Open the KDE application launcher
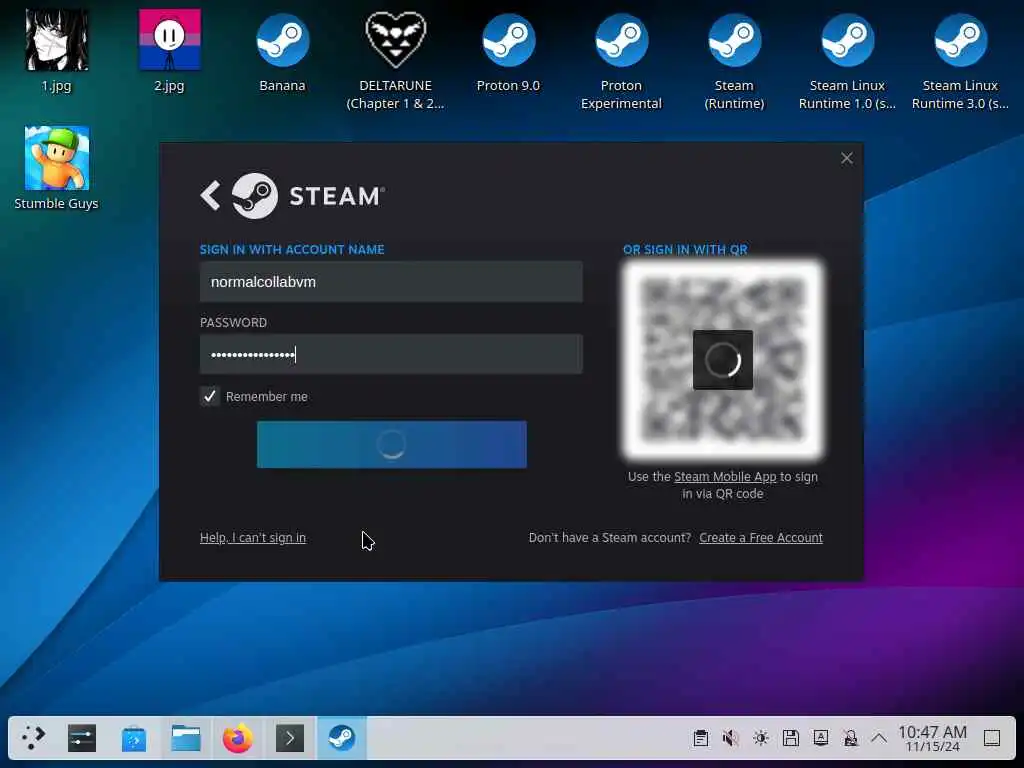Screen dimensions: 1024x768 click(33, 738)
